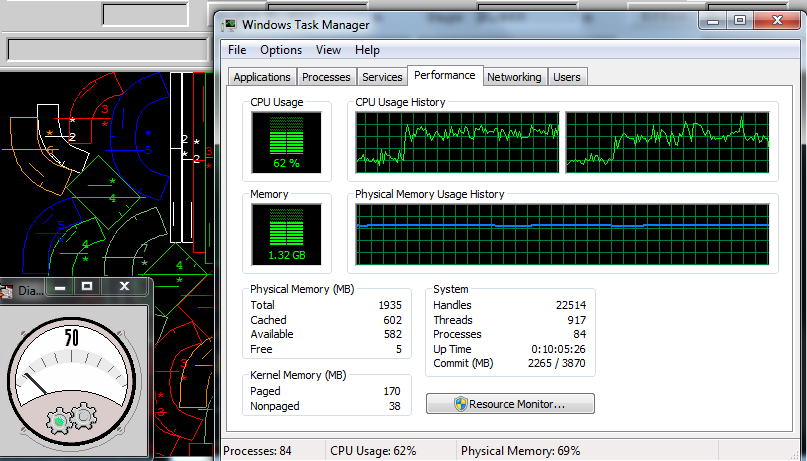Click status bar Processes: 84
Viewport: 807px width, 461px height.
coord(257,451)
